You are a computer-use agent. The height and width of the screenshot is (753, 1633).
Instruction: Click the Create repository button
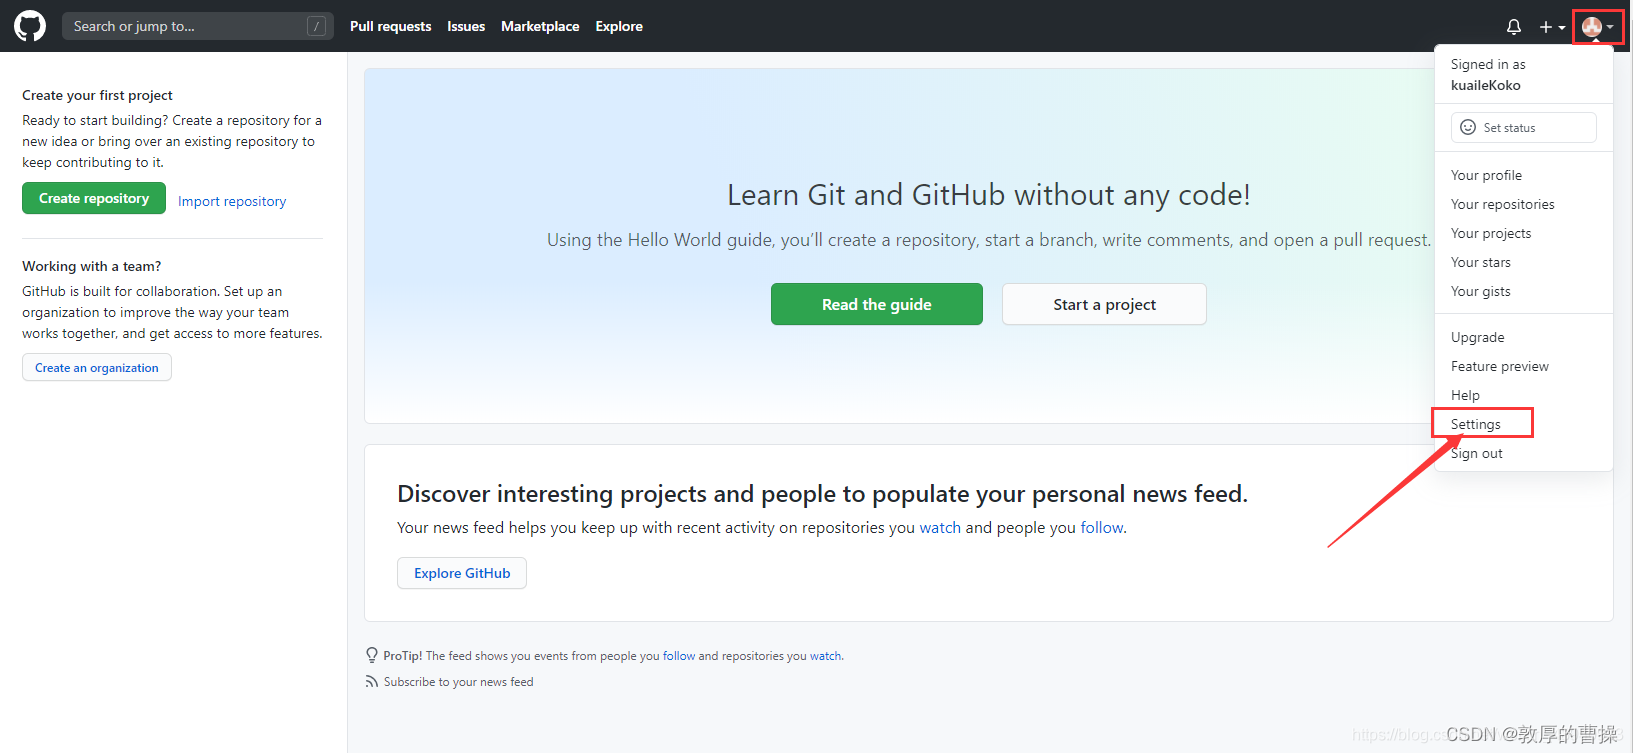(94, 198)
